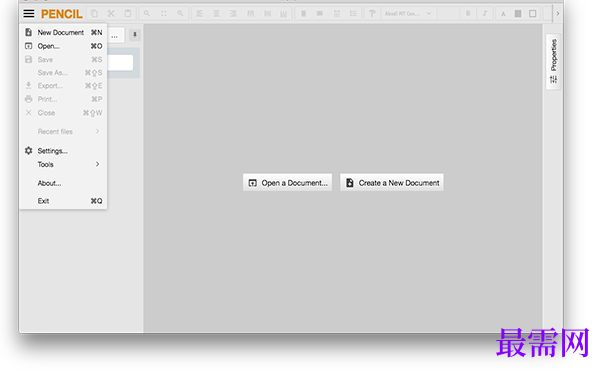Click the Print printer icon
The image size is (608, 374).
28,99
